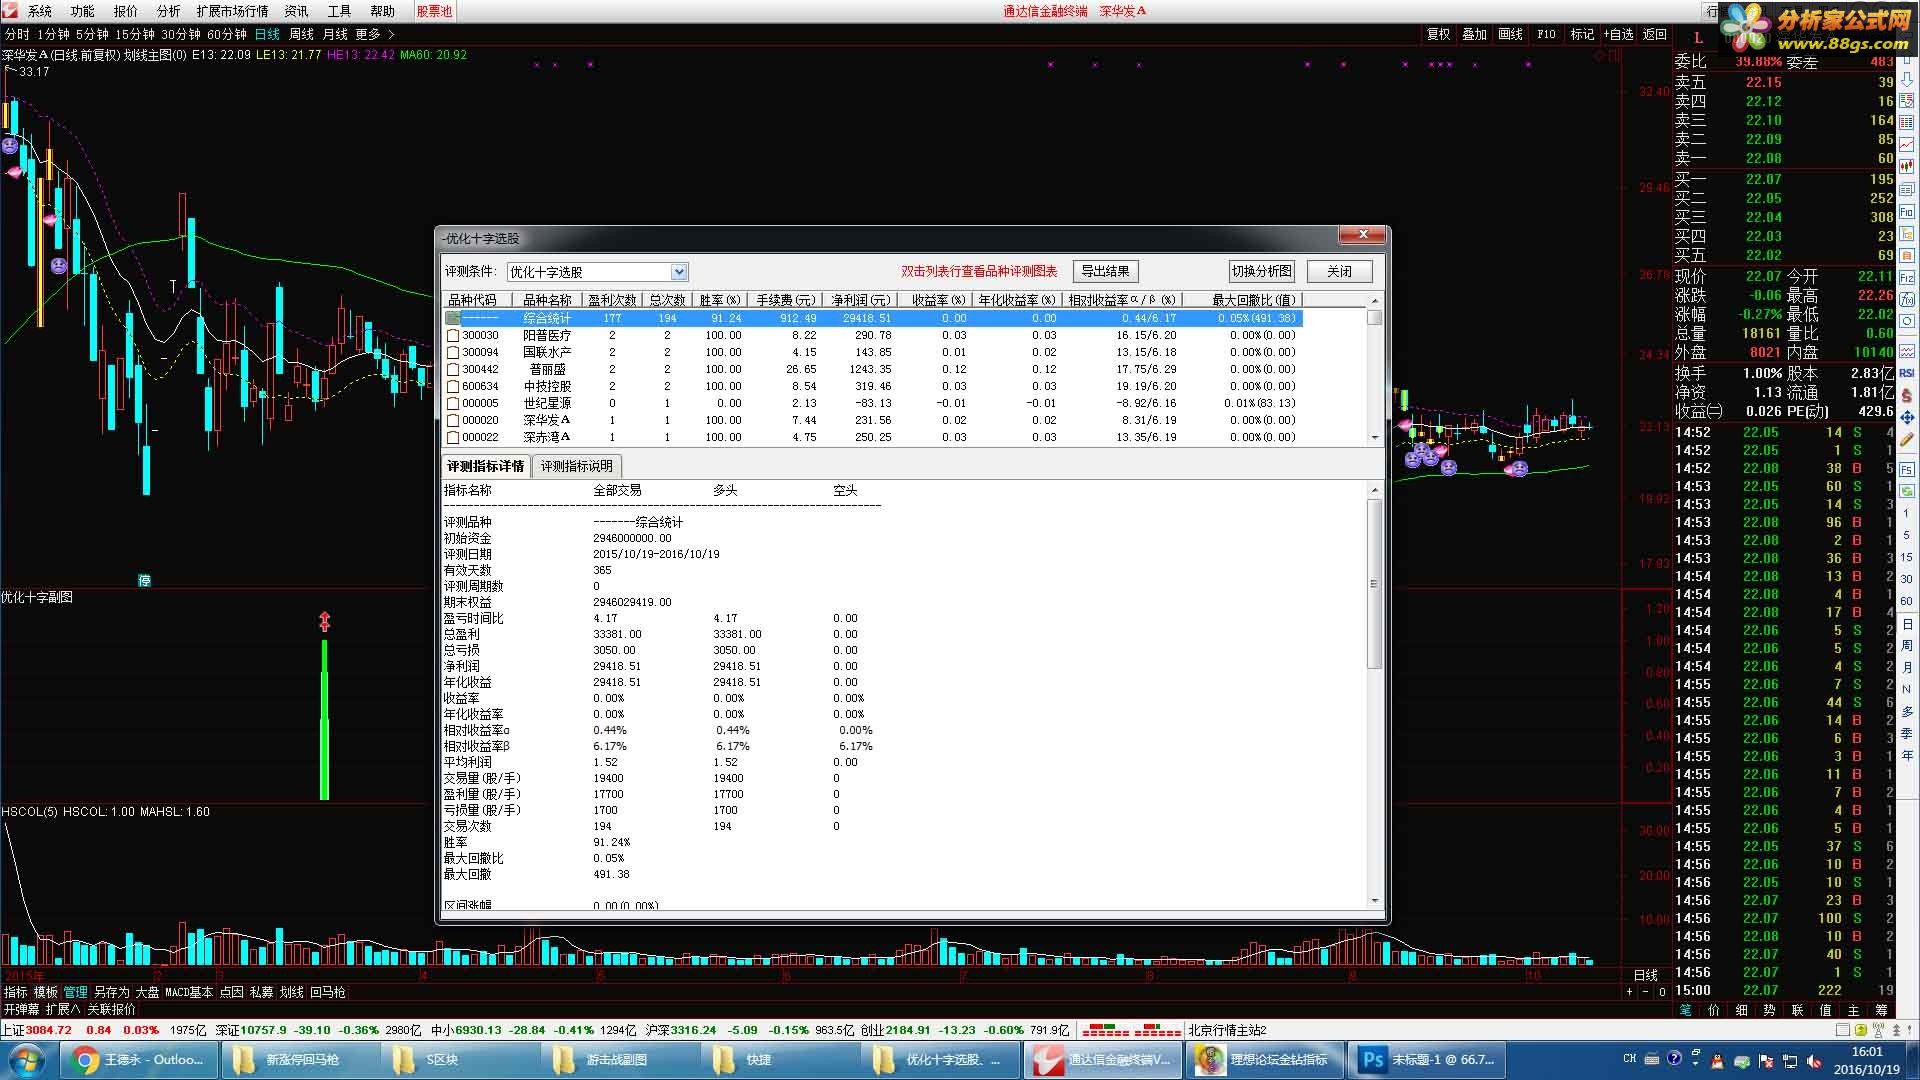Open the Windows Start menu
This screenshot has height=1080, width=1920.
coord(27,1060)
